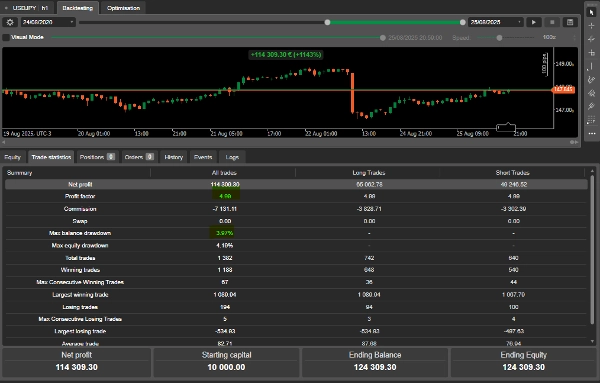The width and height of the screenshot is (600, 383).
Task: Open the Events tab
Action: [203, 157]
